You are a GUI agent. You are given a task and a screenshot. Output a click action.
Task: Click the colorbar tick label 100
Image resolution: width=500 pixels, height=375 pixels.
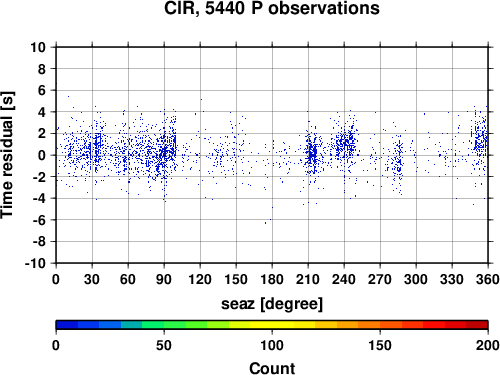(x=272, y=345)
